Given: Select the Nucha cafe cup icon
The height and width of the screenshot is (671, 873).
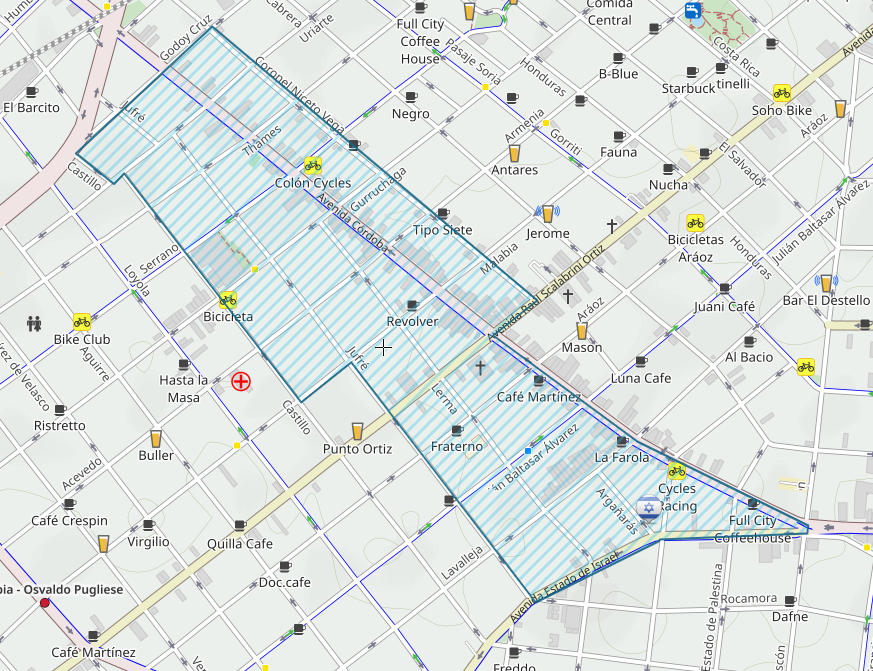Looking at the screenshot, I should [669, 169].
